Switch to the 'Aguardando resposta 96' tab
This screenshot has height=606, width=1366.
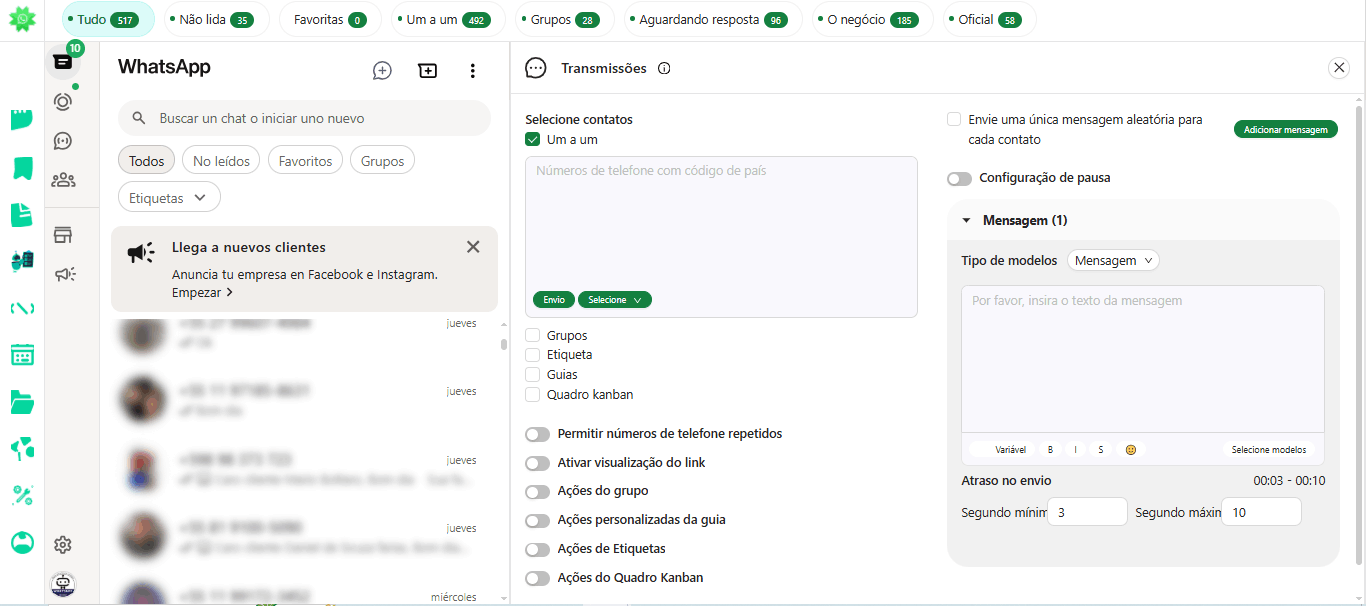pos(712,19)
